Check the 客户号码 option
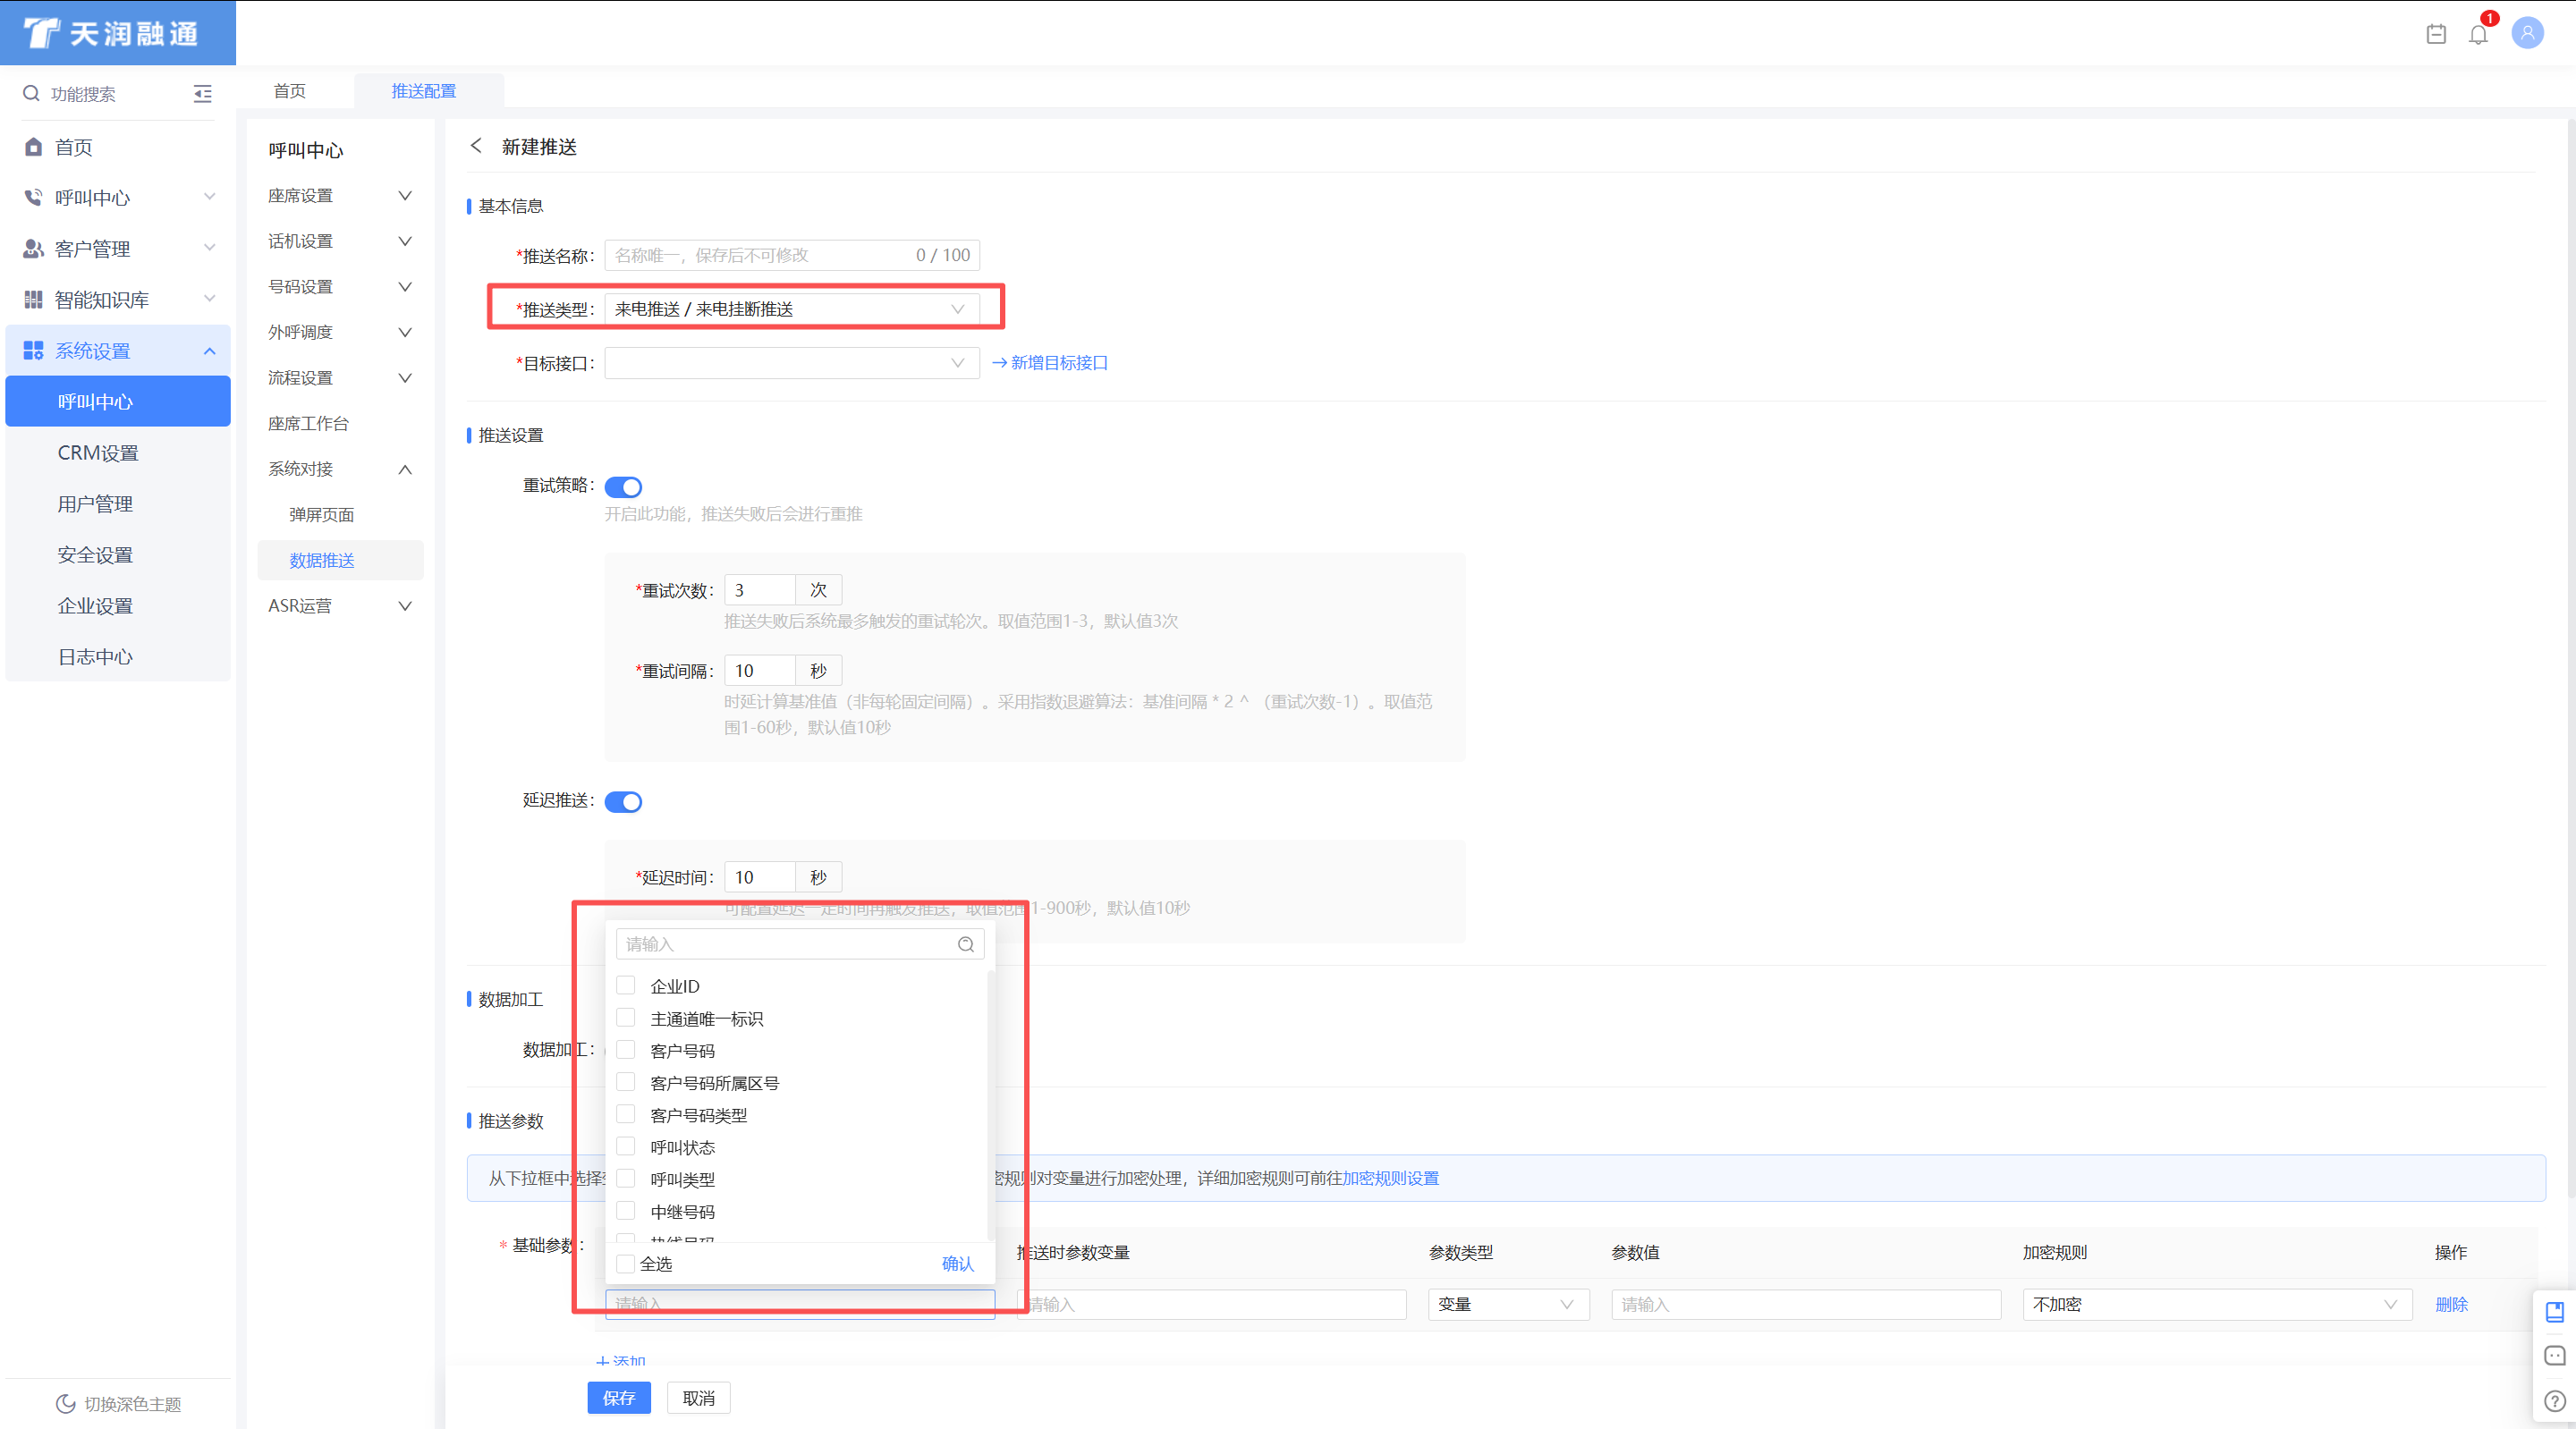The width and height of the screenshot is (2576, 1429). [626, 1050]
